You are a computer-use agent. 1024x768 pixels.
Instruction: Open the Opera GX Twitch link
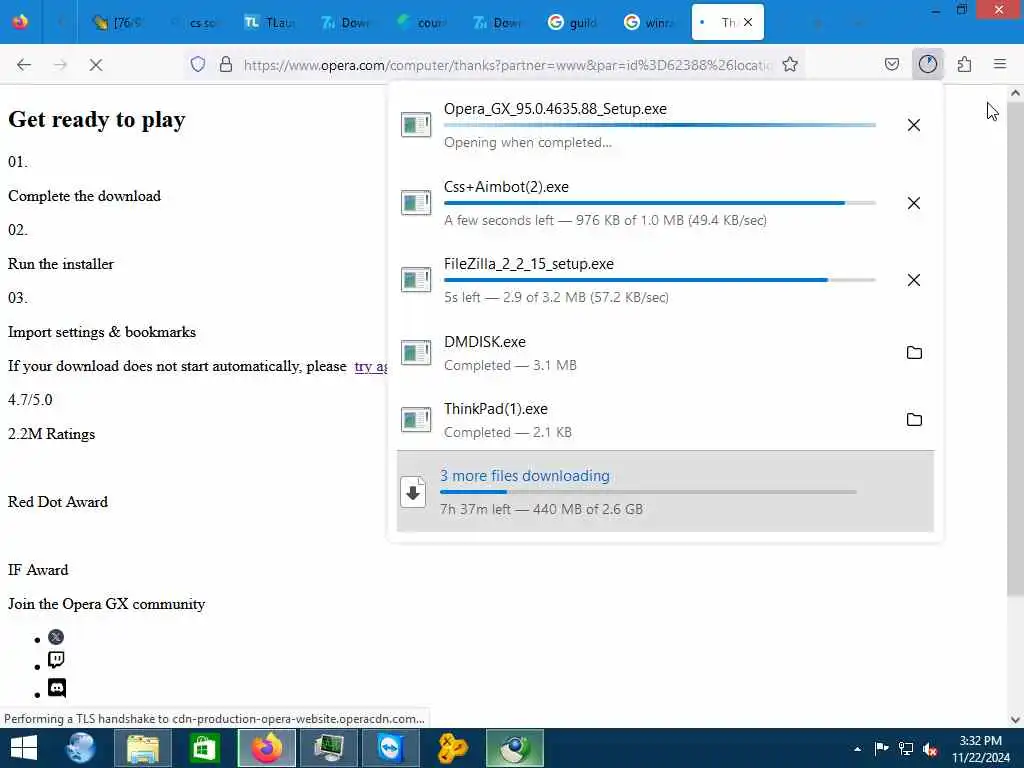tap(56, 660)
